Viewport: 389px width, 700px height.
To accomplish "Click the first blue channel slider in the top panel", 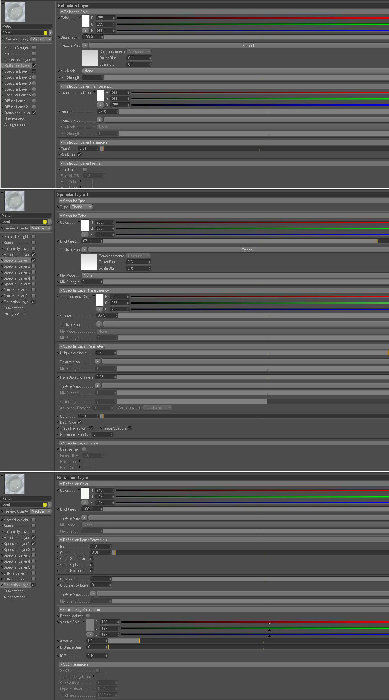I will click(252, 30).
